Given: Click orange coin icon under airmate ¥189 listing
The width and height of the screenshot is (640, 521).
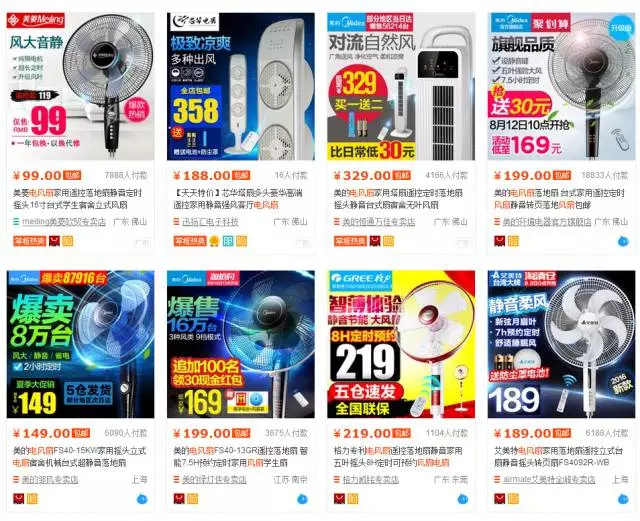Looking at the screenshot, I should tap(513, 499).
